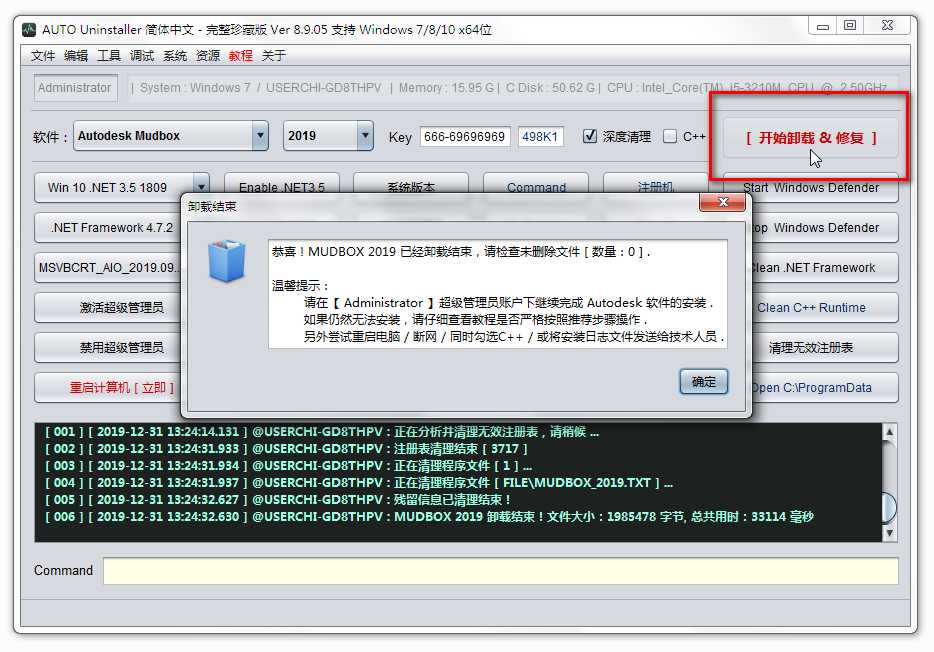Click the AUTO Uninstaller title bar app icon
The image size is (934, 652).
coord(29,29)
